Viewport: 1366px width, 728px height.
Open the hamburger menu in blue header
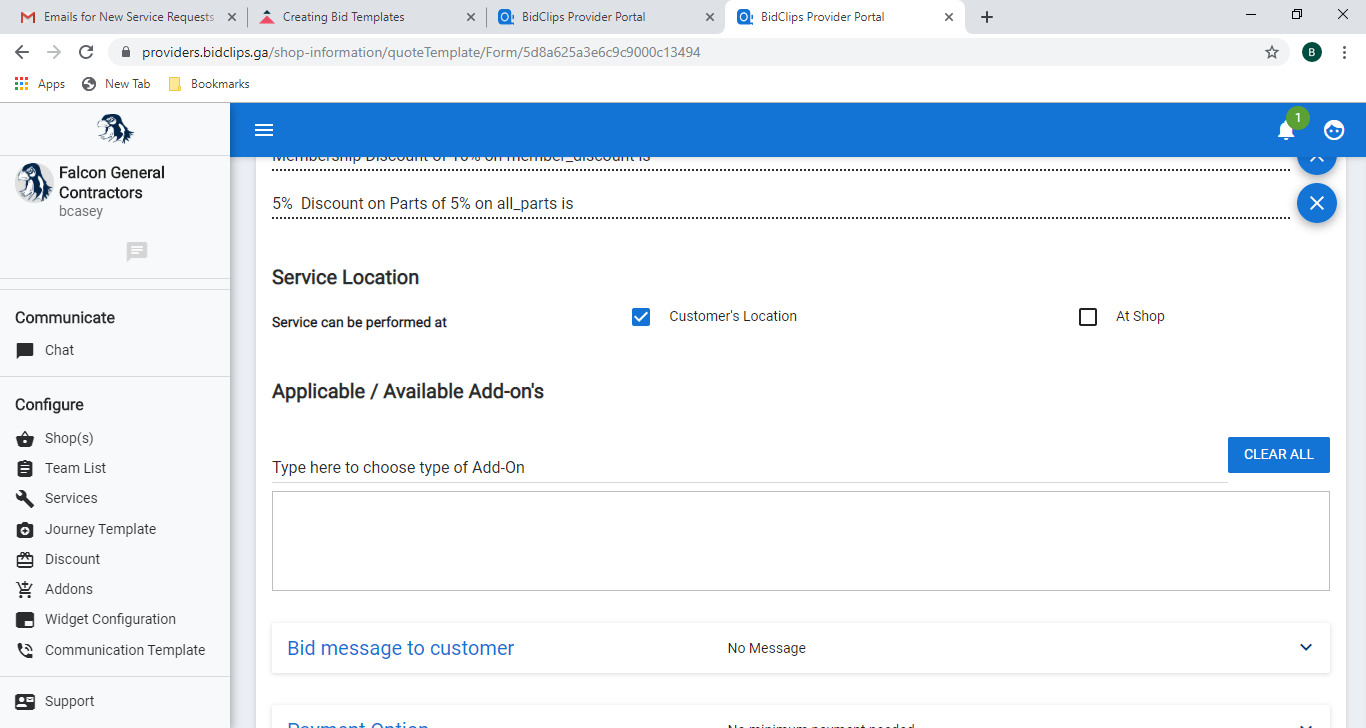264,130
